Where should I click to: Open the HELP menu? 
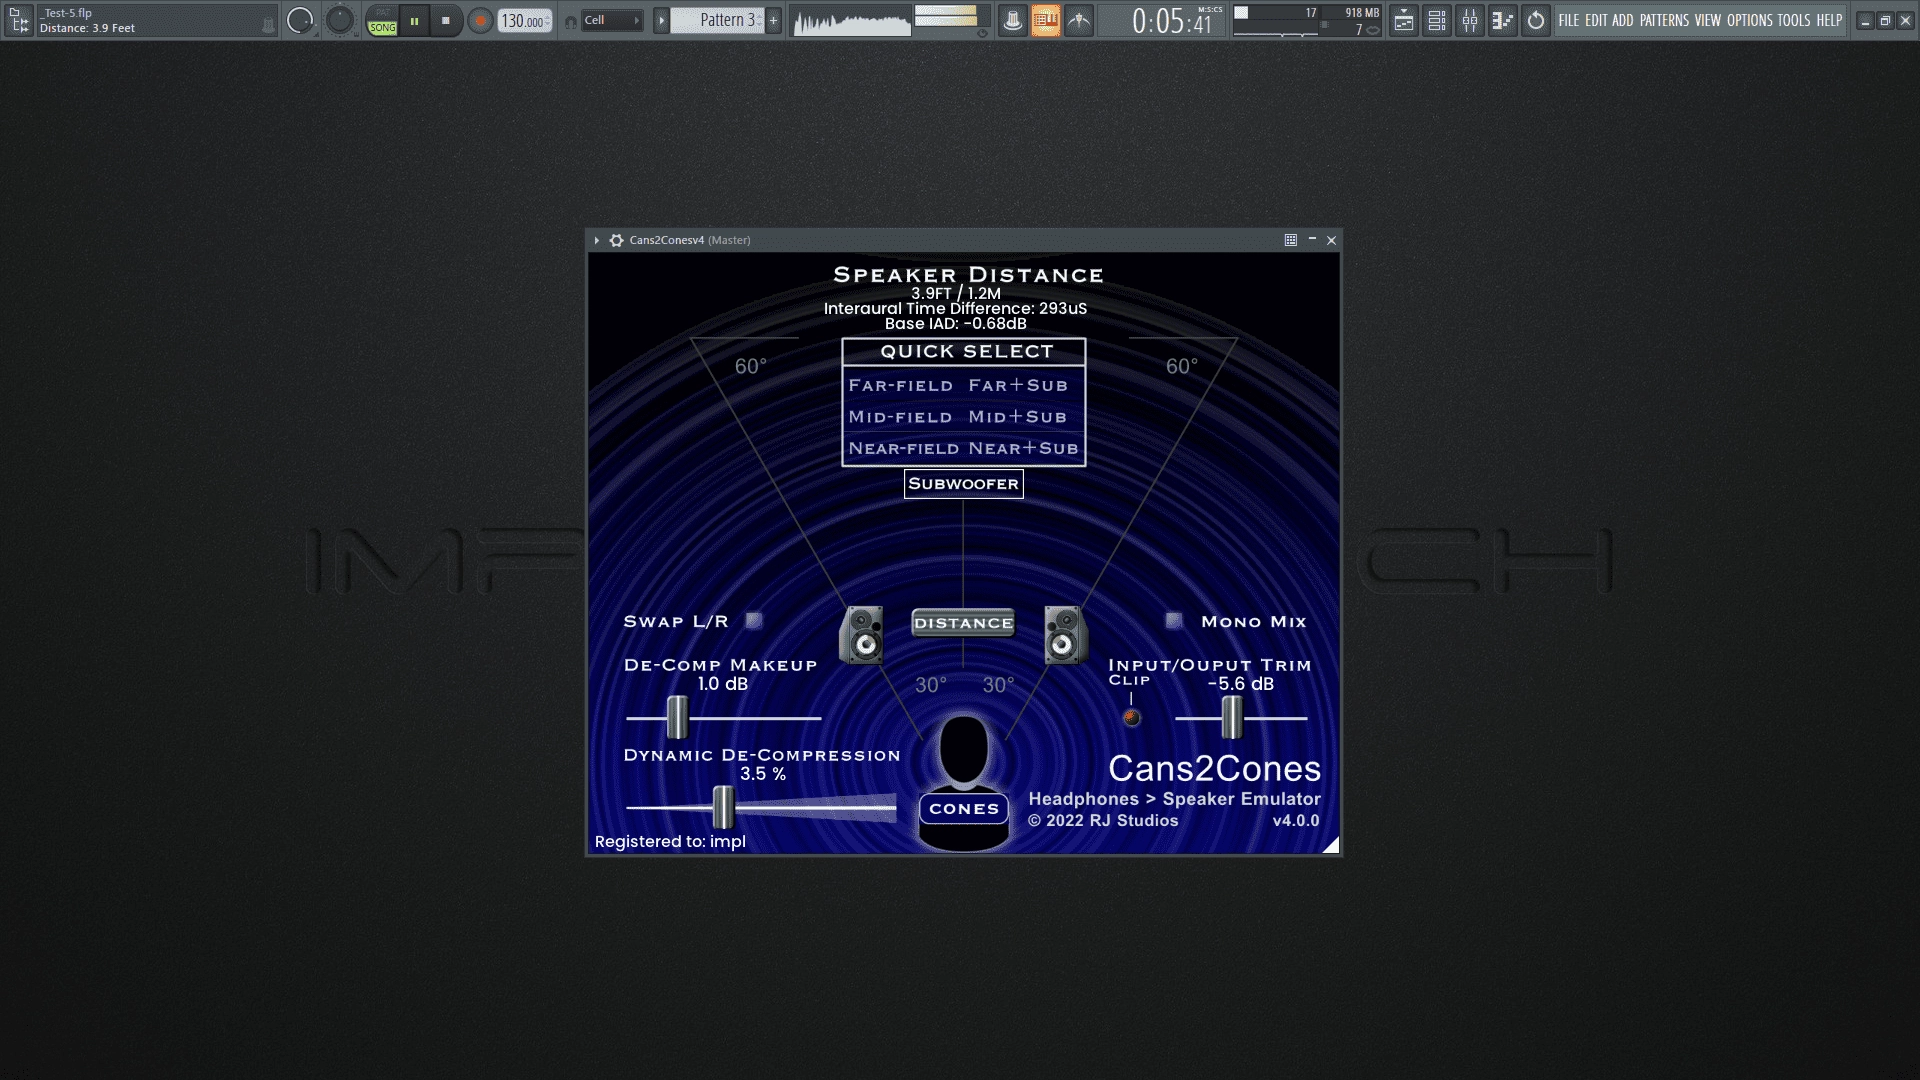point(1829,20)
